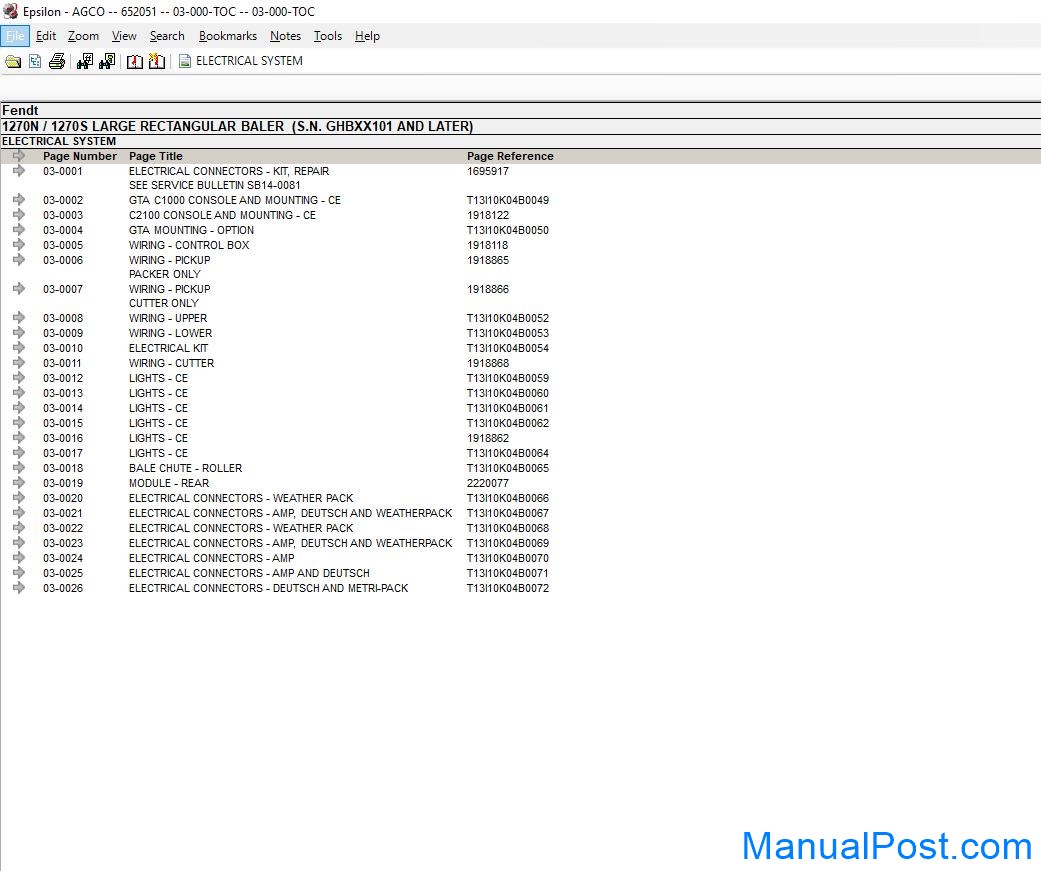Open the Zoom menu
This screenshot has height=871, width=1041.
(83, 36)
